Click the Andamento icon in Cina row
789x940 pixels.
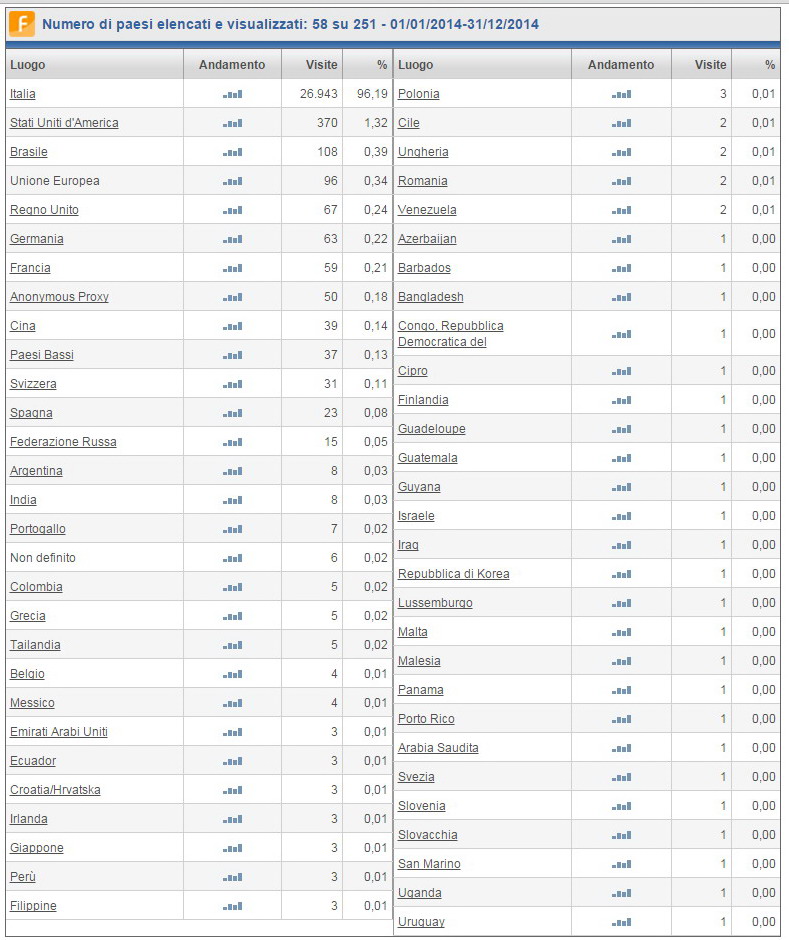coord(233,326)
